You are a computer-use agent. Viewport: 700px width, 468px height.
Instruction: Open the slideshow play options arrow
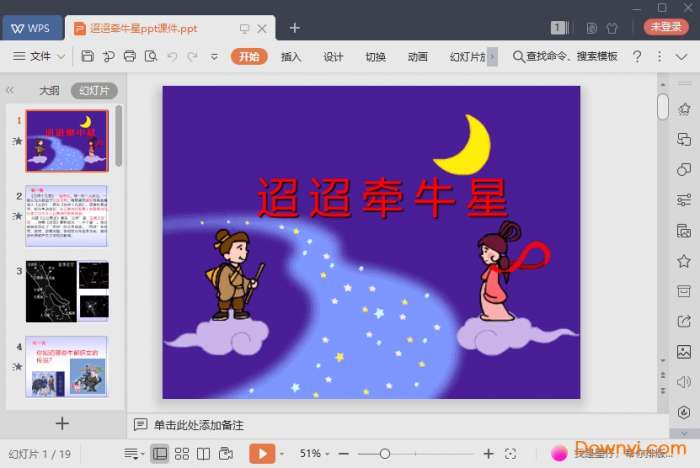click(x=282, y=454)
